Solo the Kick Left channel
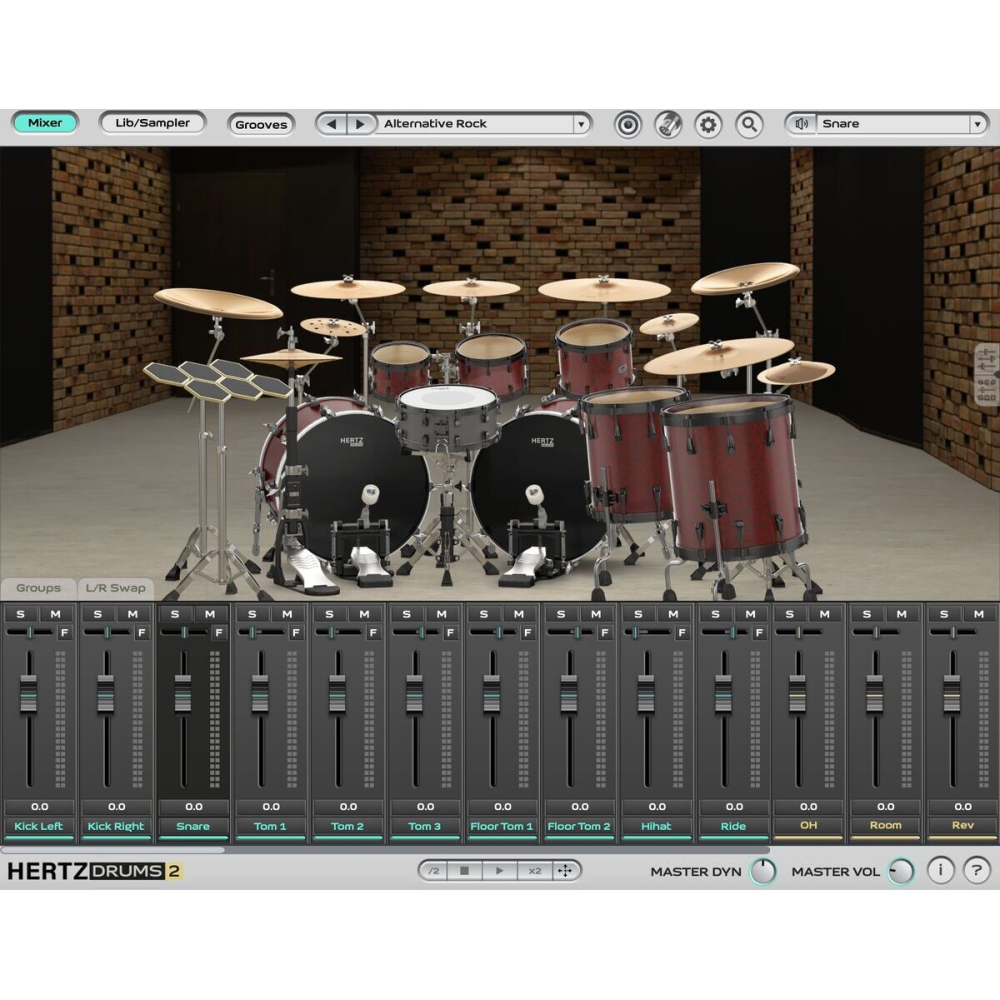Viewport: 1000px width, 1000px height. point(20,614)
